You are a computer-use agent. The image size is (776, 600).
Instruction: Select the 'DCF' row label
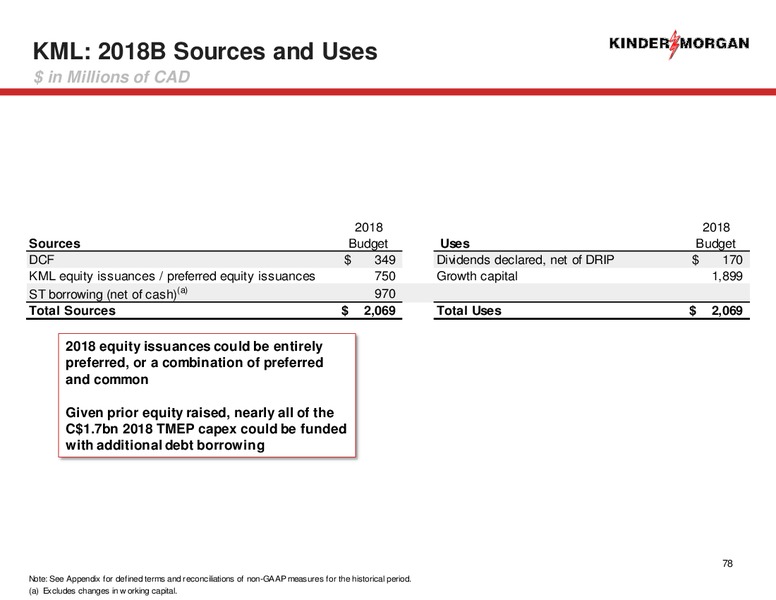pos(42,260)
